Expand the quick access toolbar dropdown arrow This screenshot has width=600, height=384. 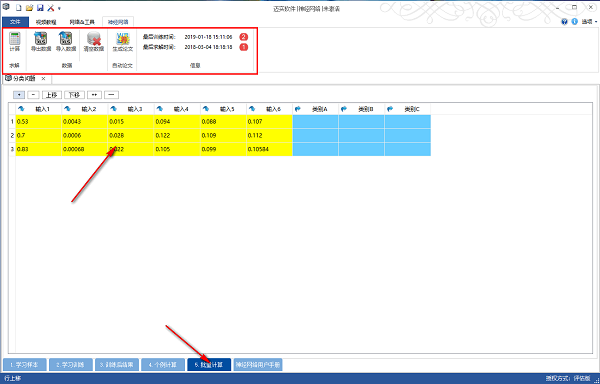click(59, 8)
